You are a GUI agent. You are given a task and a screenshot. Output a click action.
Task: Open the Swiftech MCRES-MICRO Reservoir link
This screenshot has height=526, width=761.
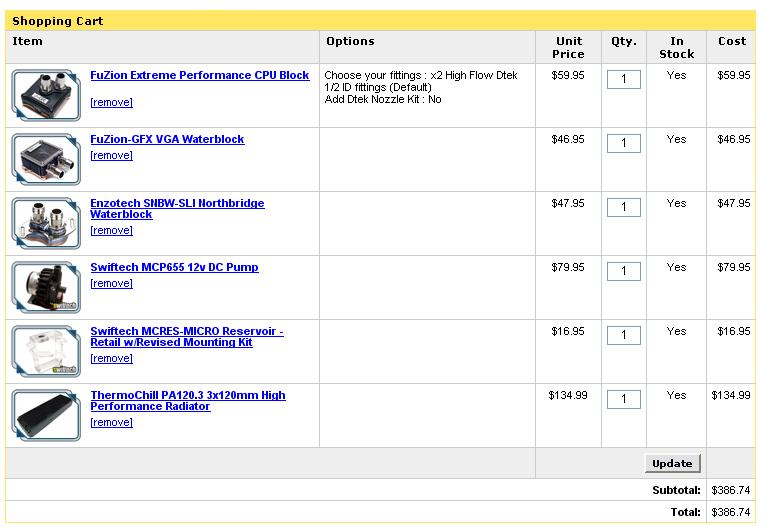tap(187, 337)
